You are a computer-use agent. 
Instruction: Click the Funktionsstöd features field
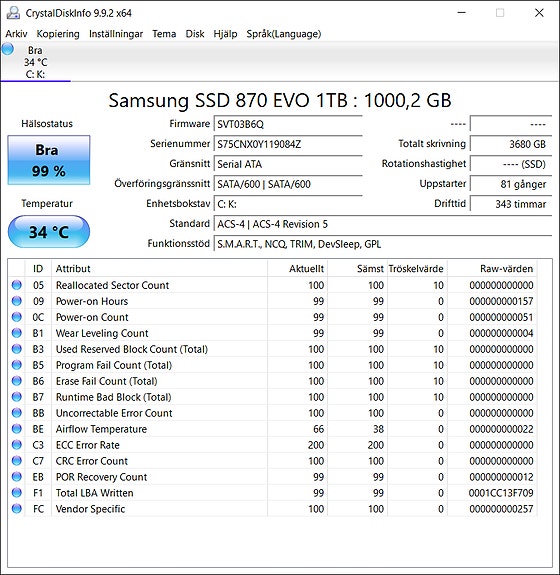coord(383,244)
